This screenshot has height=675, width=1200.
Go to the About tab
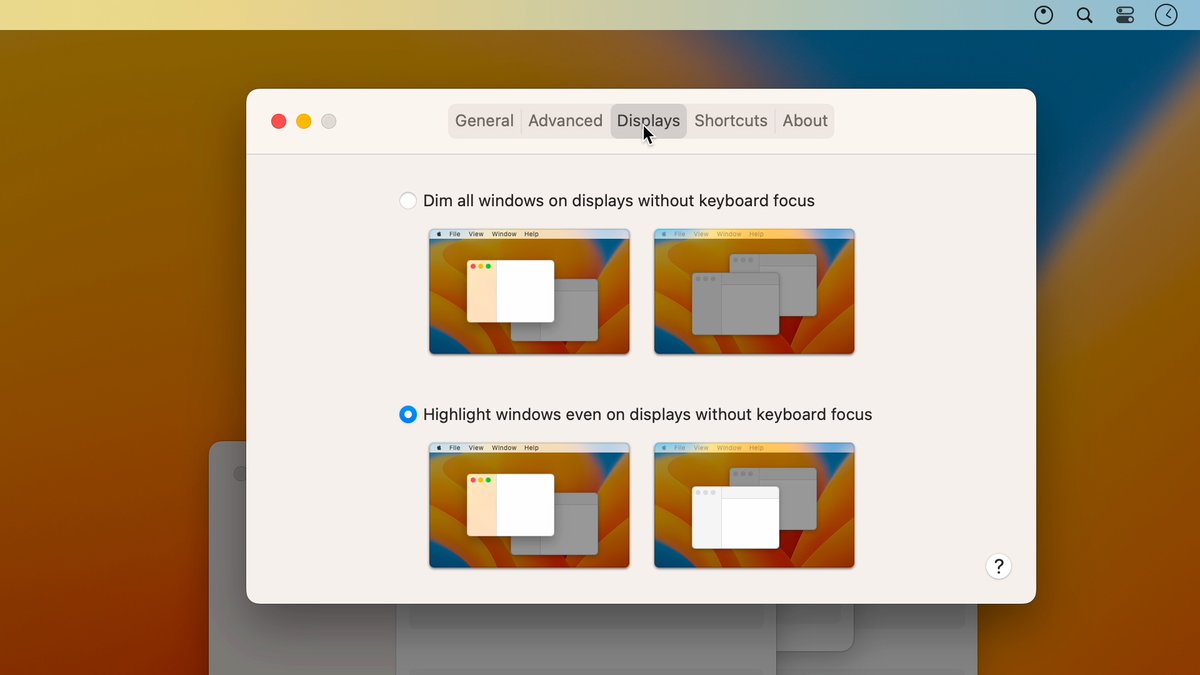(x=805, y=121)
